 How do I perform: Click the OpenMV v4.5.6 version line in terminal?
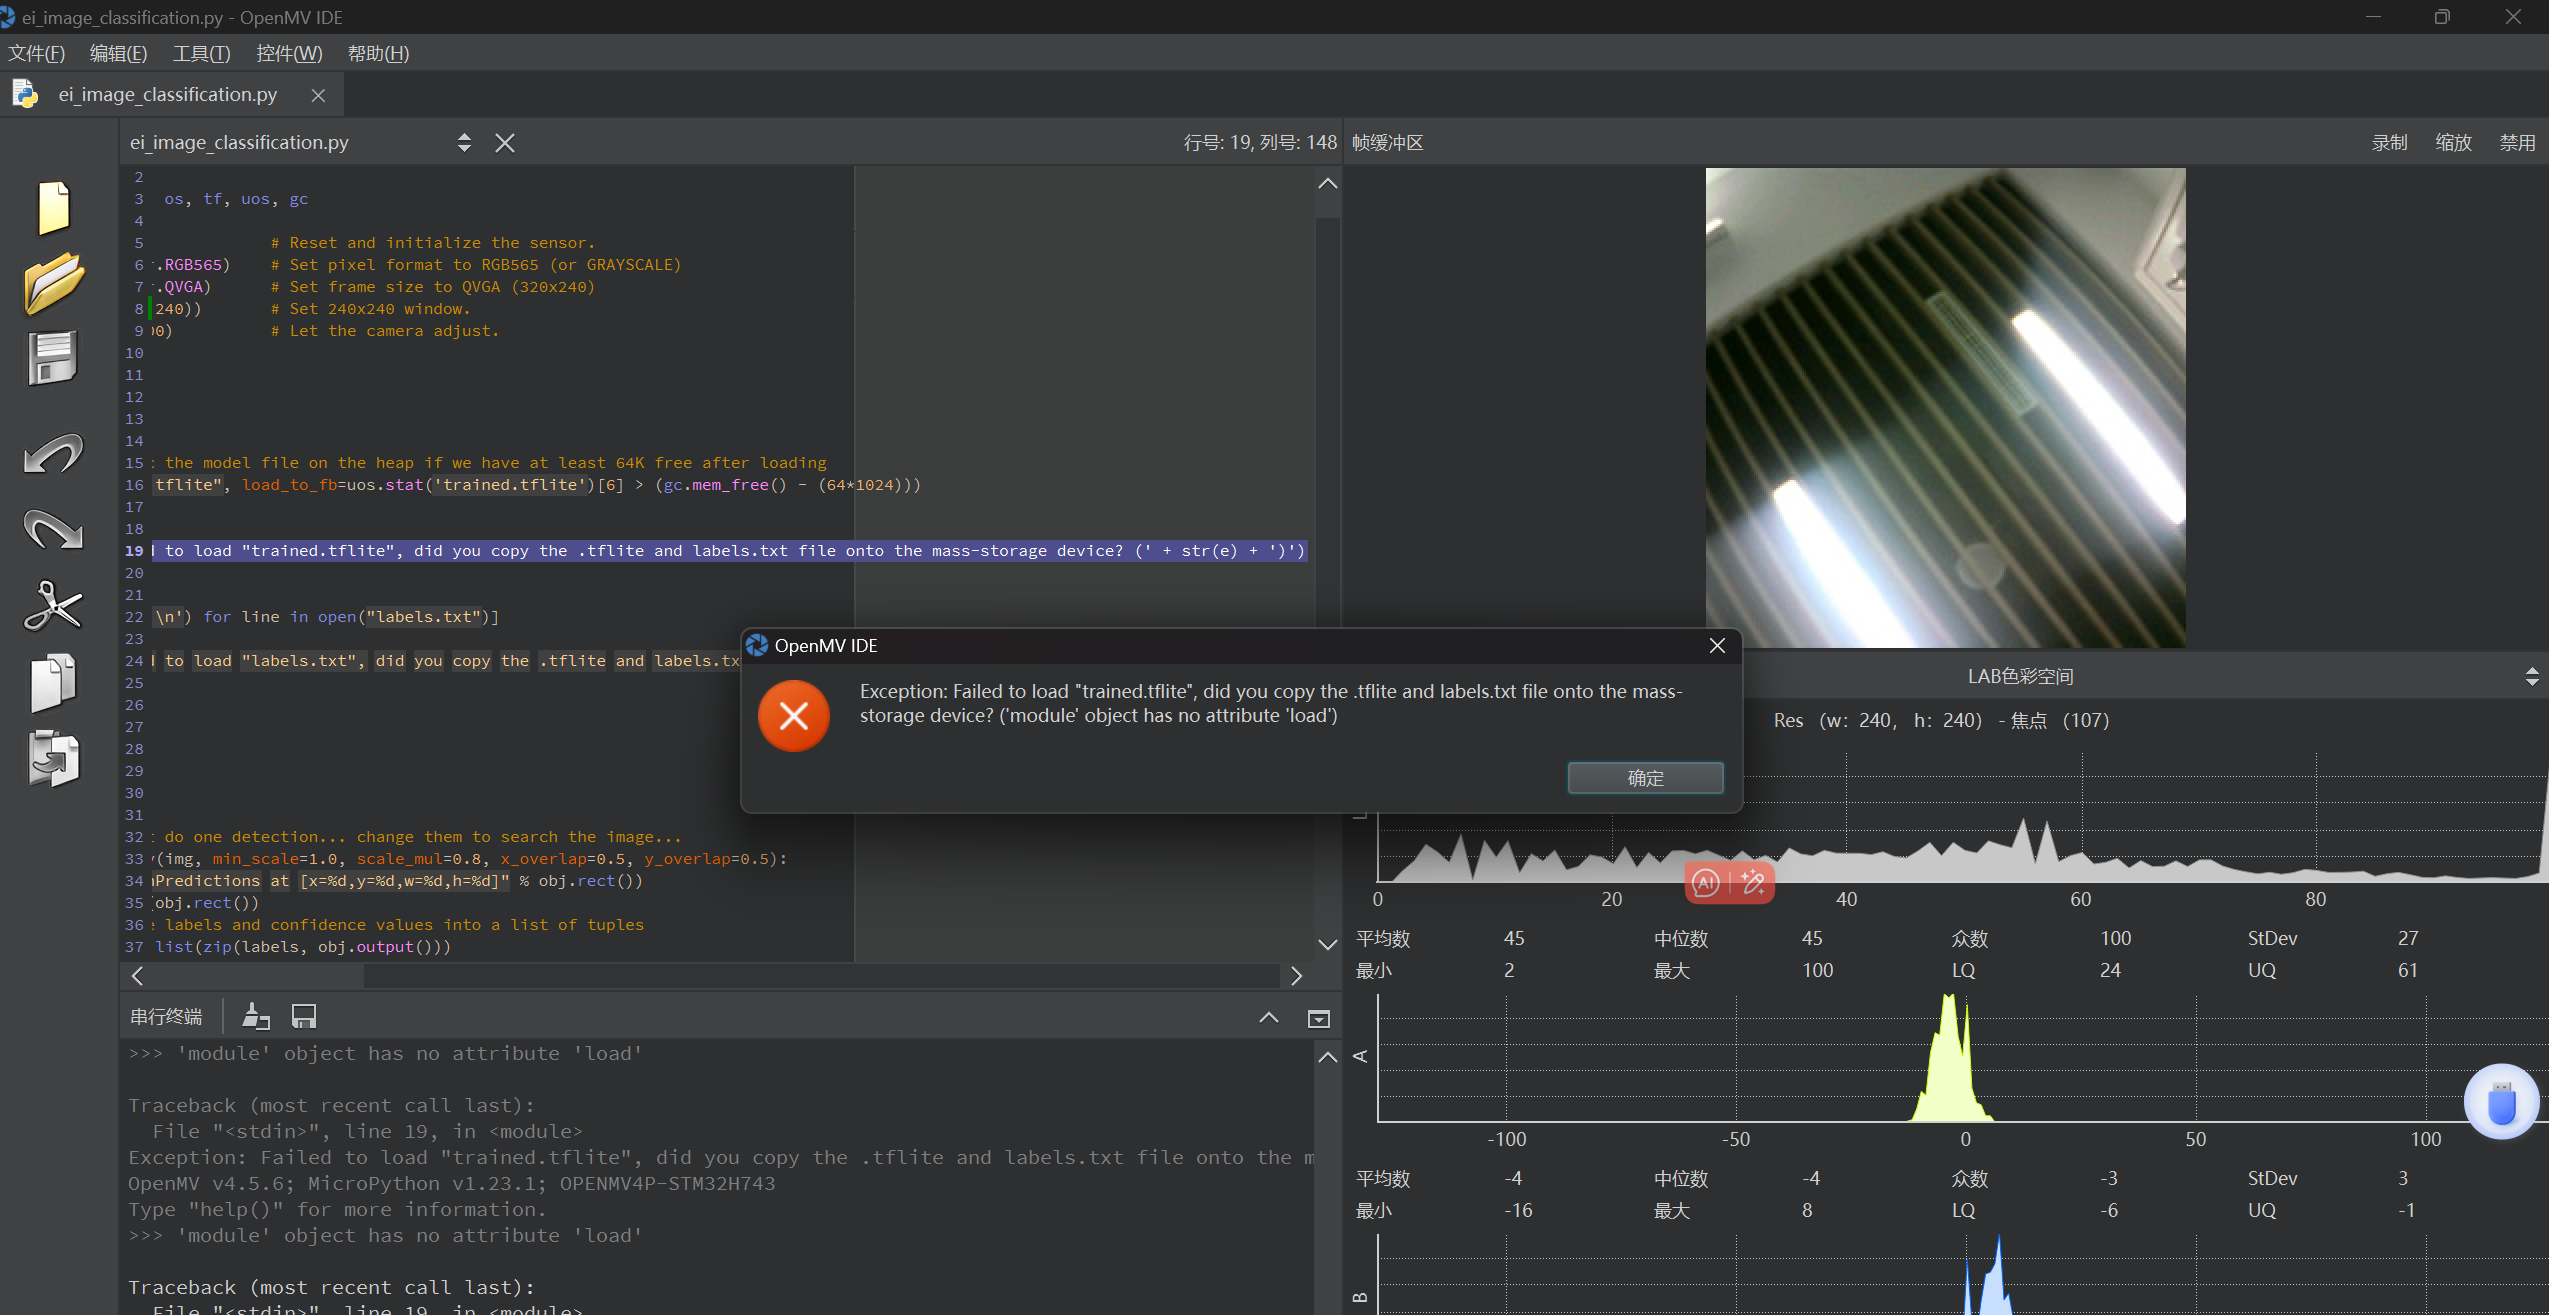pos(451,1183)
